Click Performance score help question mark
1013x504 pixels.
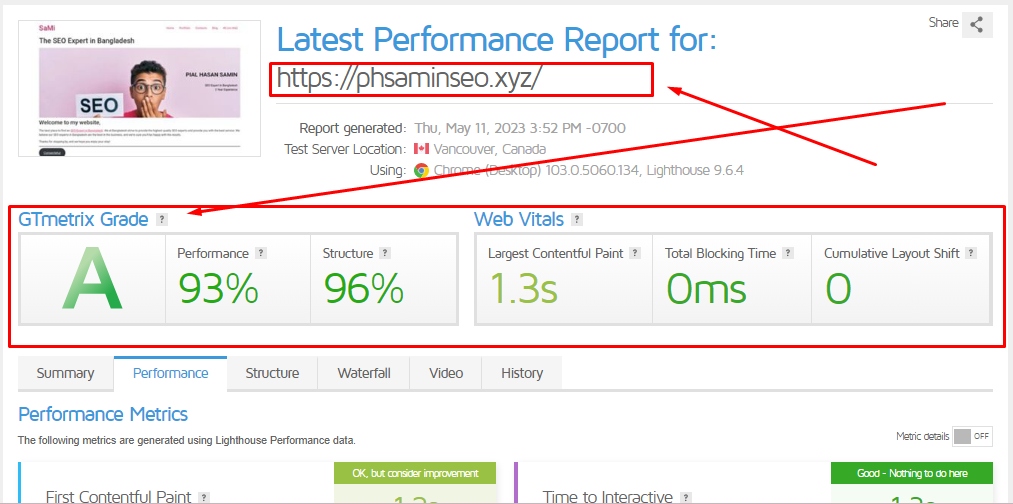click(x=260, y=253)
